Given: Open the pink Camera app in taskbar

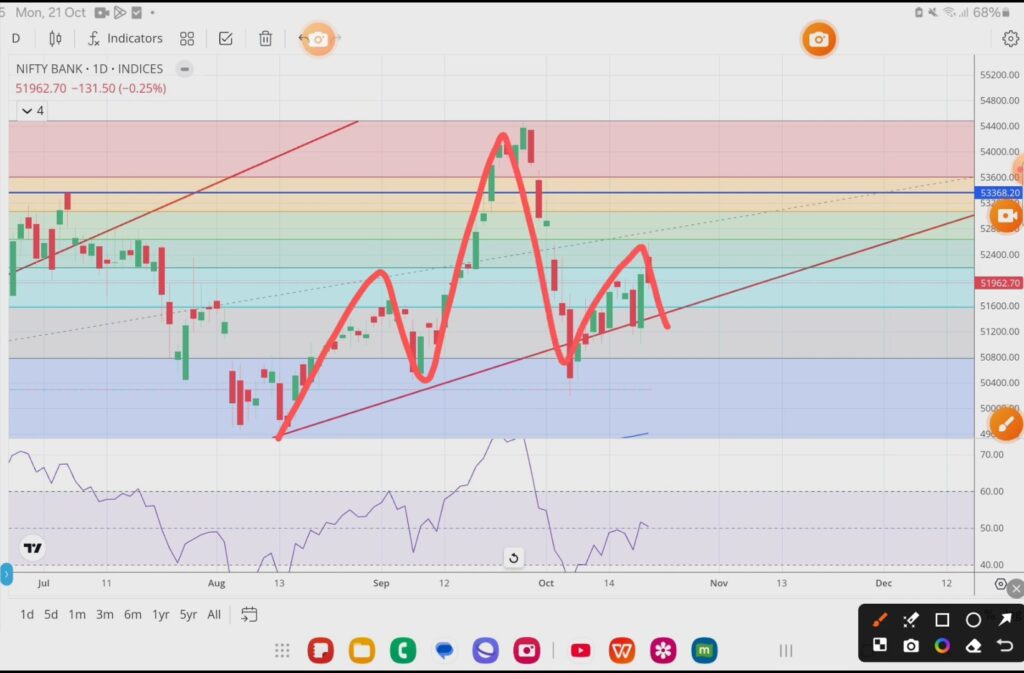Looking at the screenshot, I should coord(526,650).
